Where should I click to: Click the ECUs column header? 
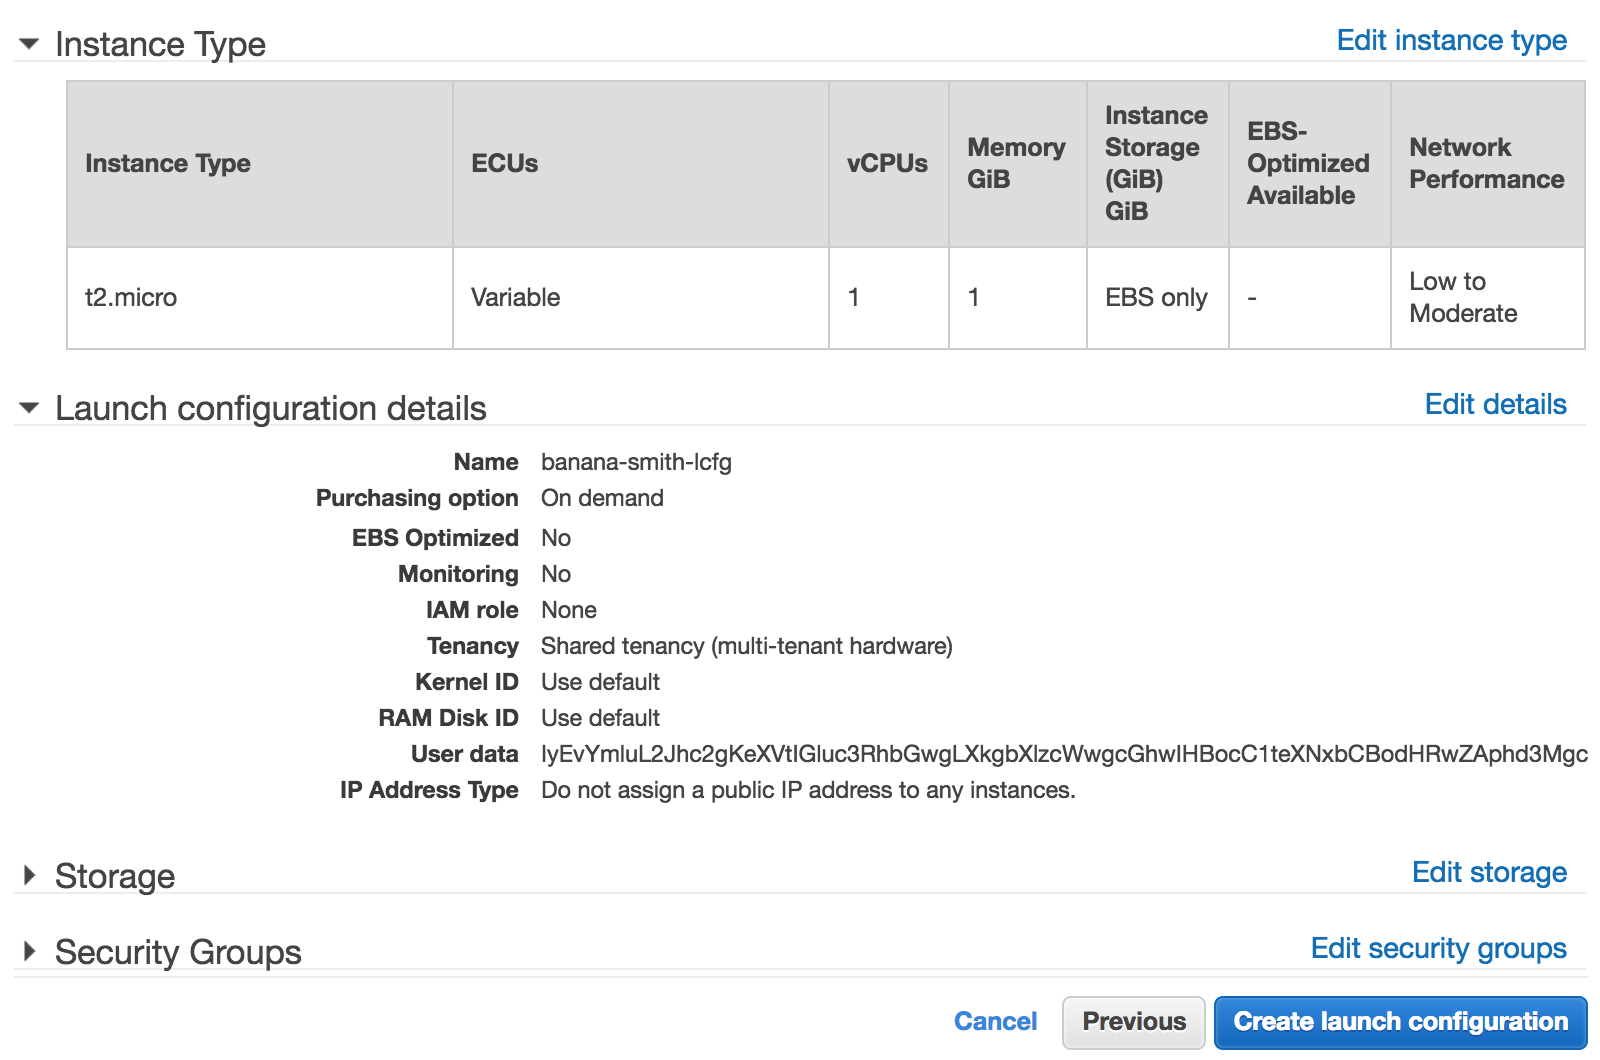(x=641, y=164)
